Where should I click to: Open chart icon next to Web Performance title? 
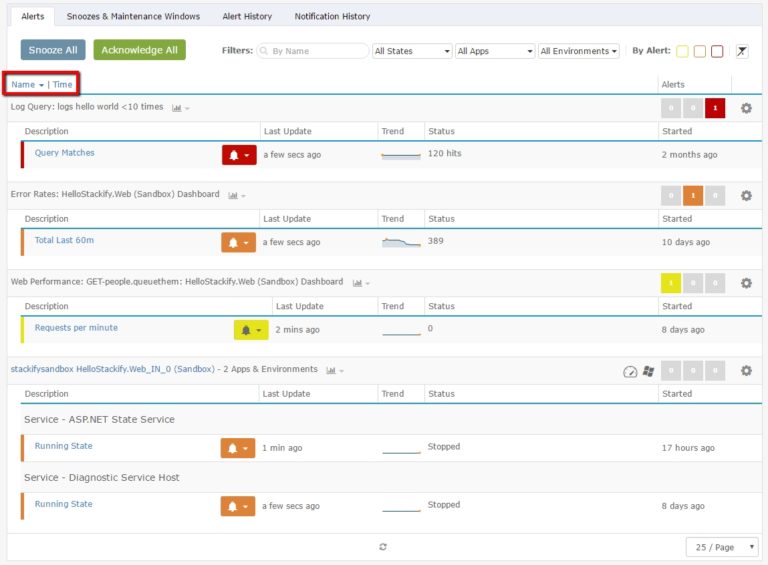(360, 283)
